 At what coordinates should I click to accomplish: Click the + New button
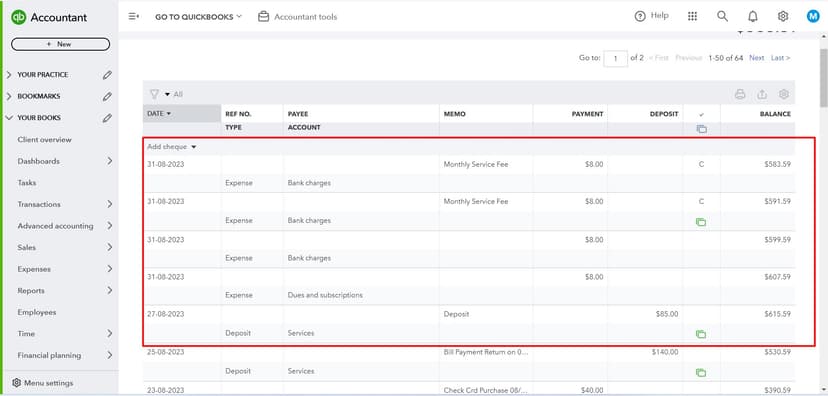[x=60, y=44]
